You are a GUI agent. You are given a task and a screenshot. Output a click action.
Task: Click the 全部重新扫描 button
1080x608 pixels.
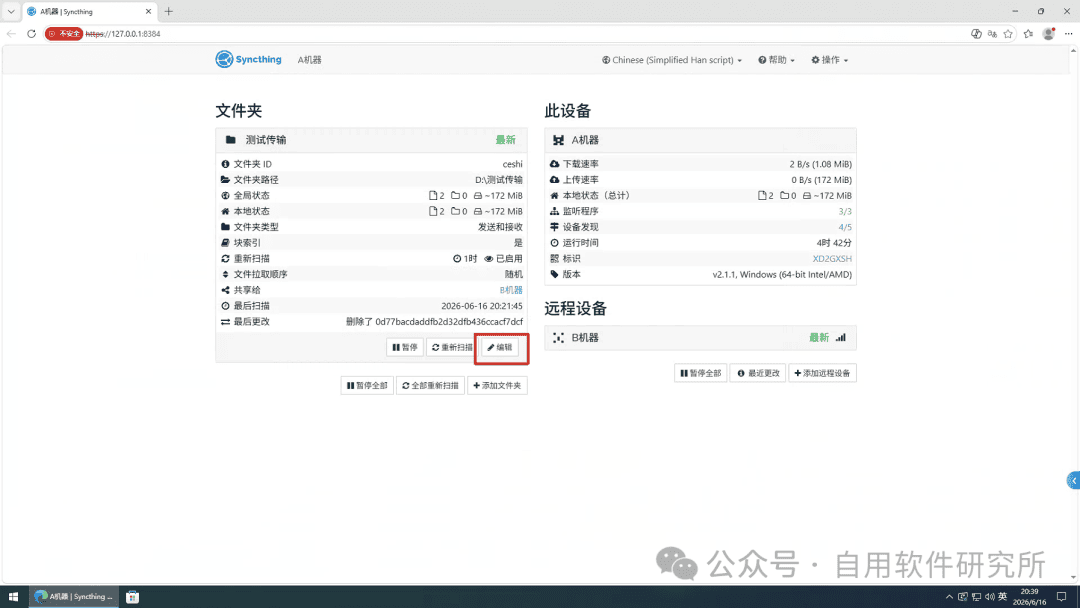point(430,386)
